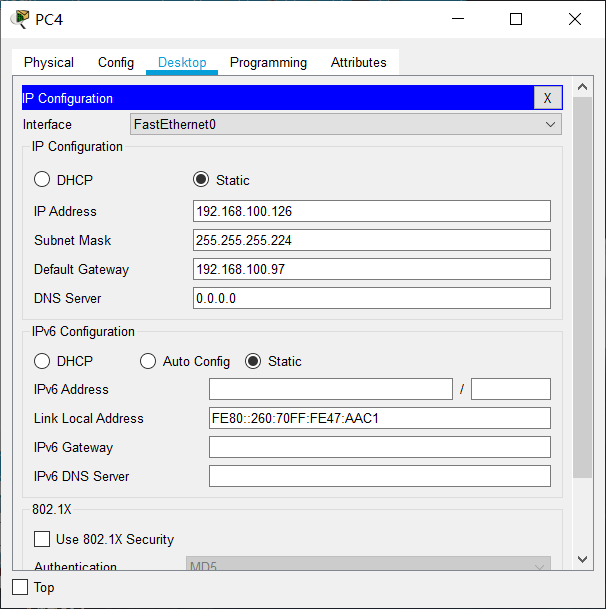Open the Interface FastEthernet0 dropdown

coord(346,124)
